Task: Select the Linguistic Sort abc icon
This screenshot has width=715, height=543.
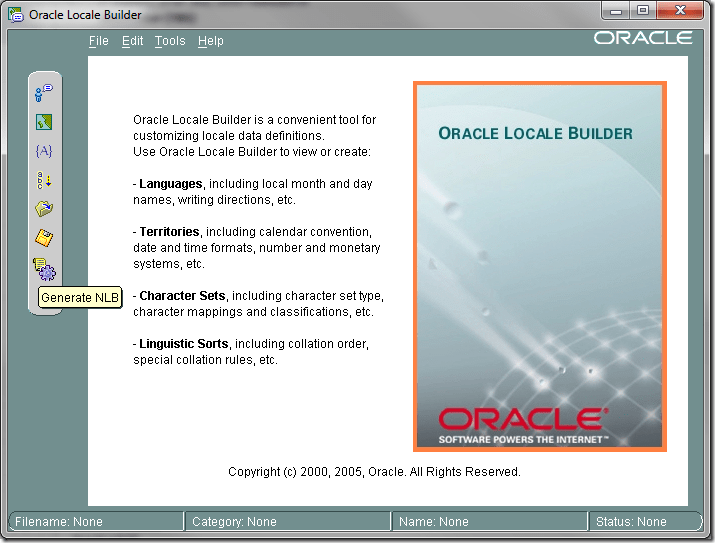Action: (44, 180)
